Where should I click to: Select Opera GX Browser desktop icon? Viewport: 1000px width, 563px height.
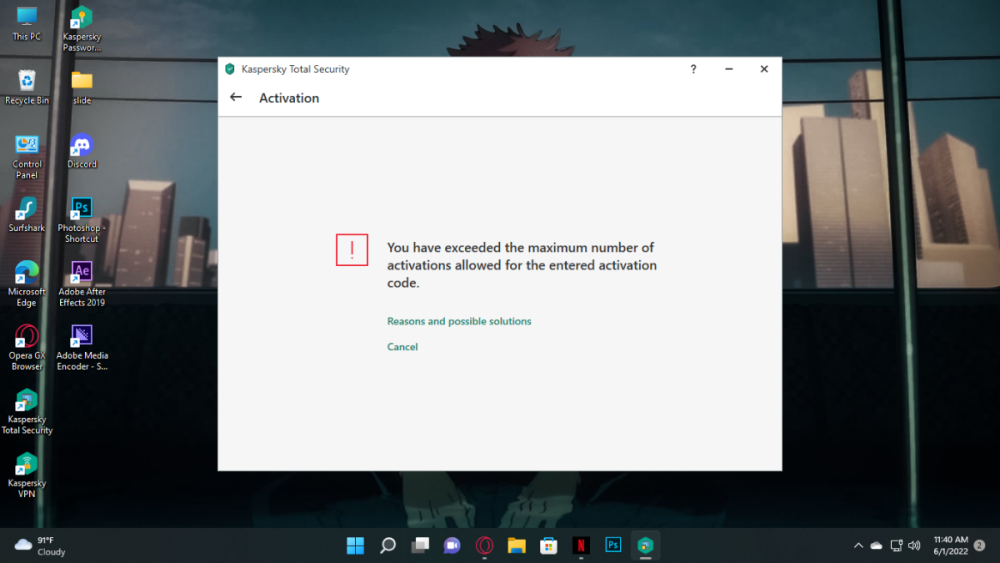(27, 345)
